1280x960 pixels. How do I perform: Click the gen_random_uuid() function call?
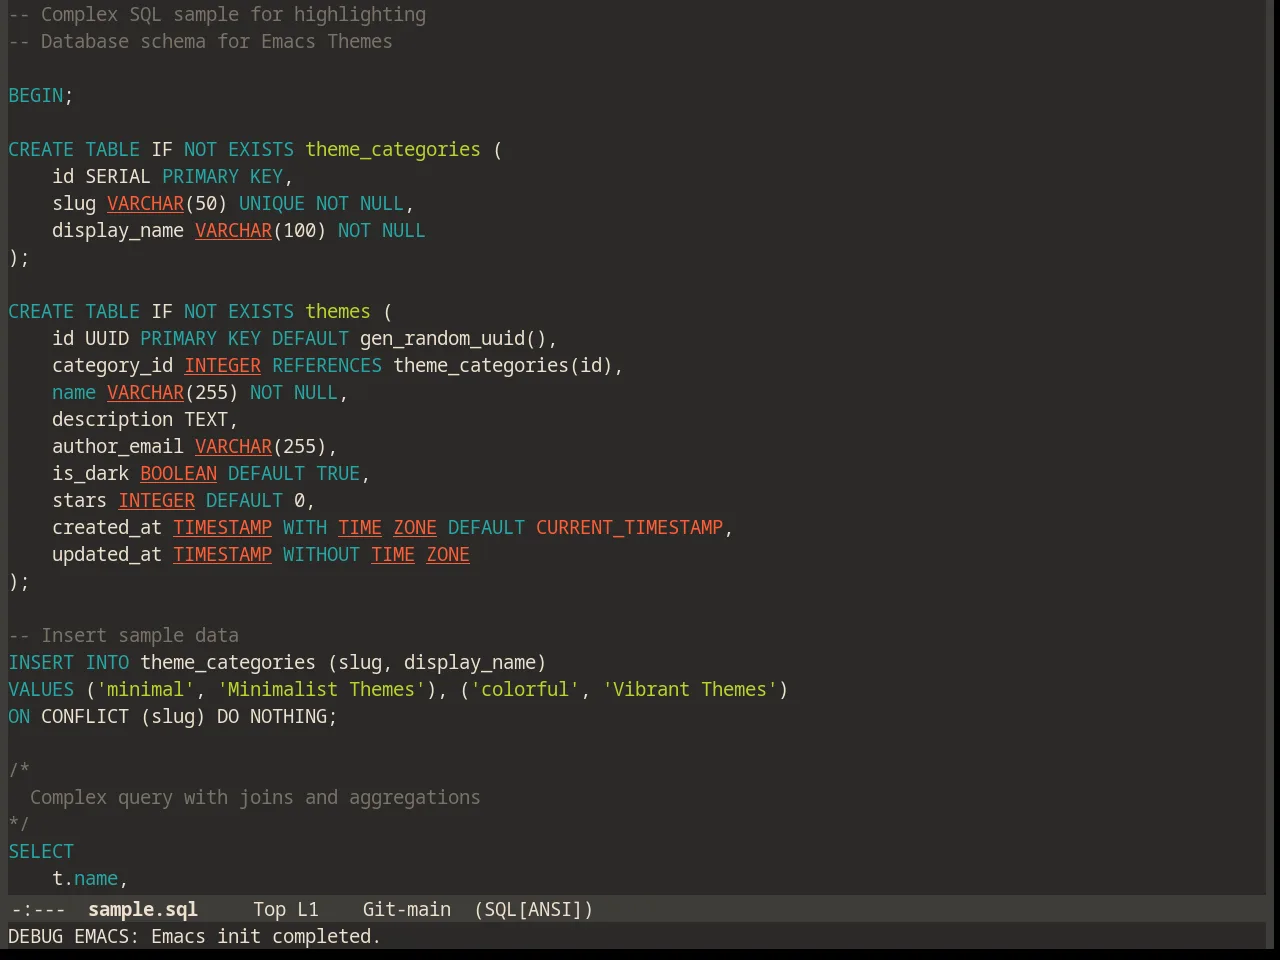pos(453,338)
